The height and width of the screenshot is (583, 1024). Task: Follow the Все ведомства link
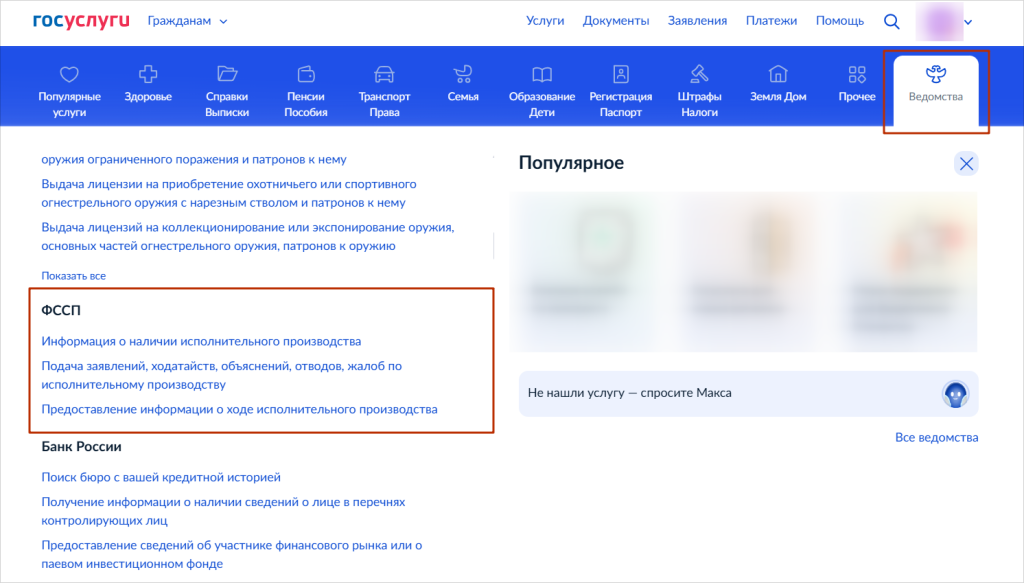coord(936,437)
